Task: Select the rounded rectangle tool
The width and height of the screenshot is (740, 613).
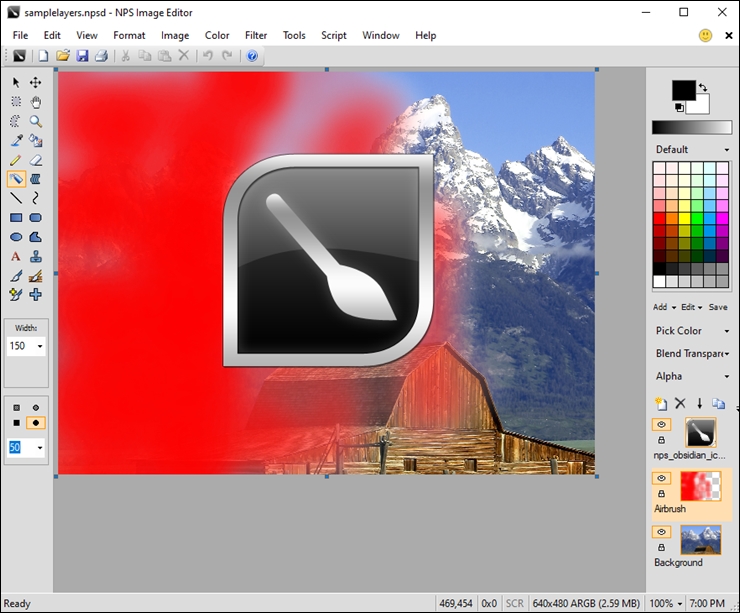Action: 35,218
